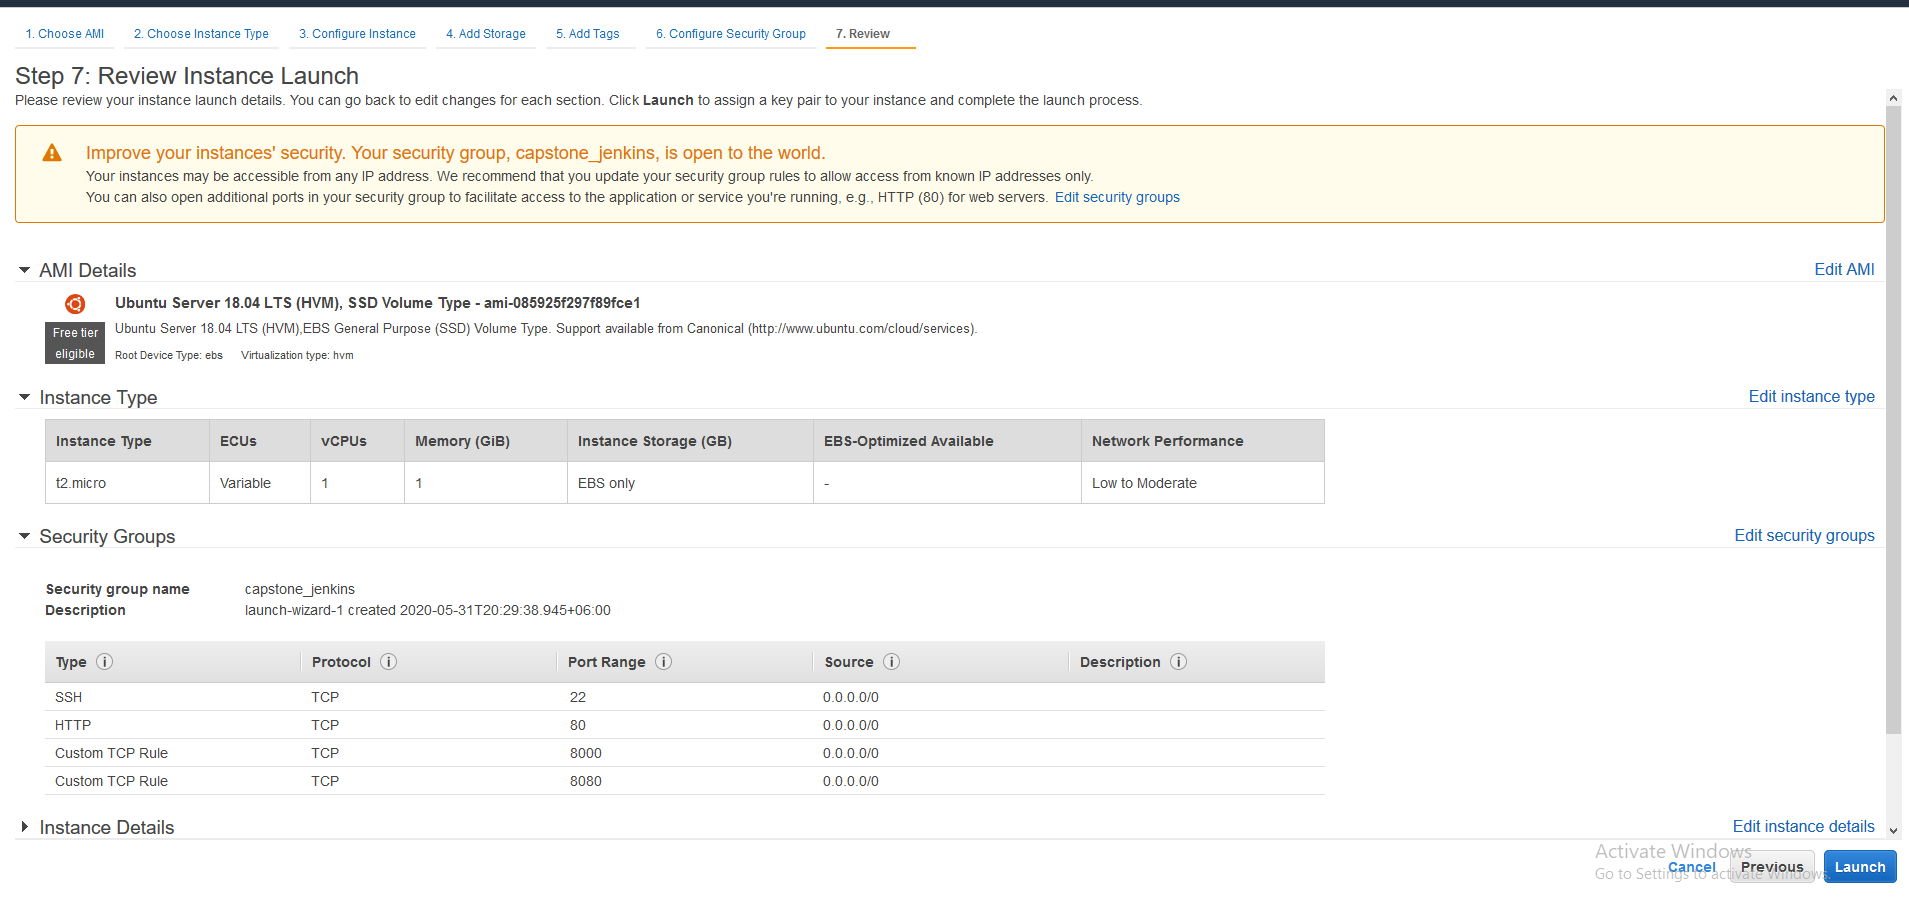Click Edit security groups link in warning banner
Screen dimensions: 1909x902
pyautogui.click(x=1117, y=197)
